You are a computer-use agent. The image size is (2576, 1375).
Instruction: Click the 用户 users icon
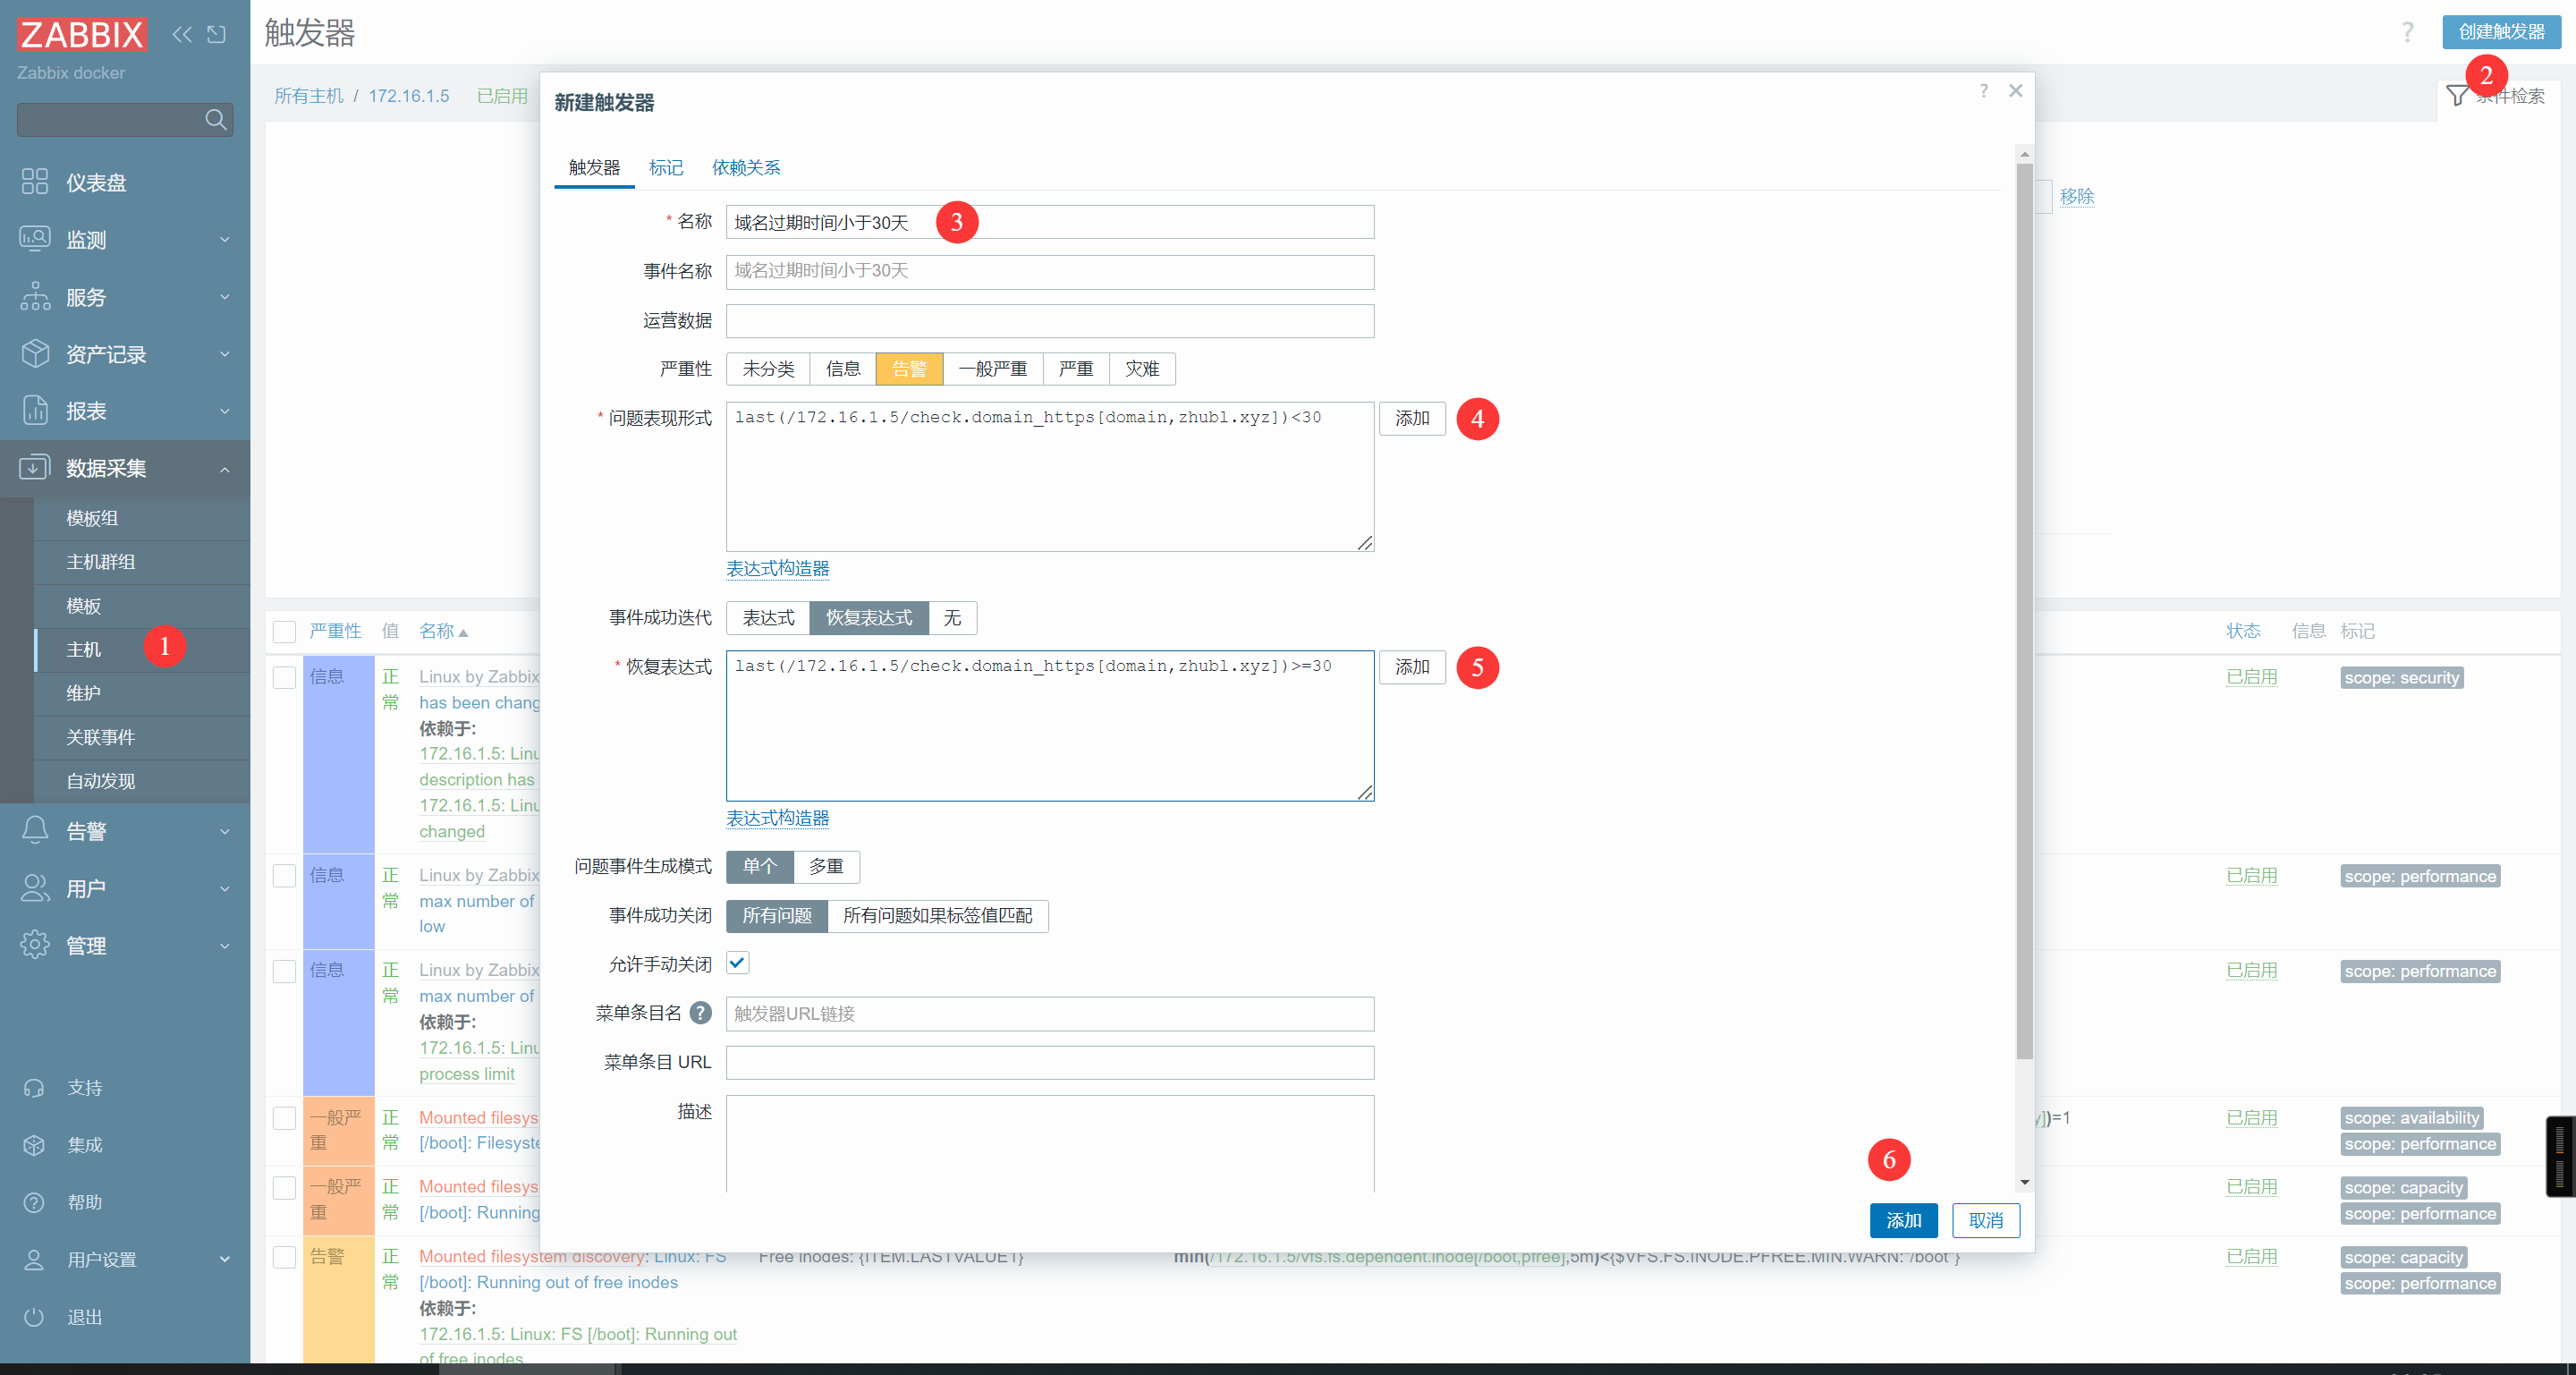pyautogui.click(x=35, y=887)
